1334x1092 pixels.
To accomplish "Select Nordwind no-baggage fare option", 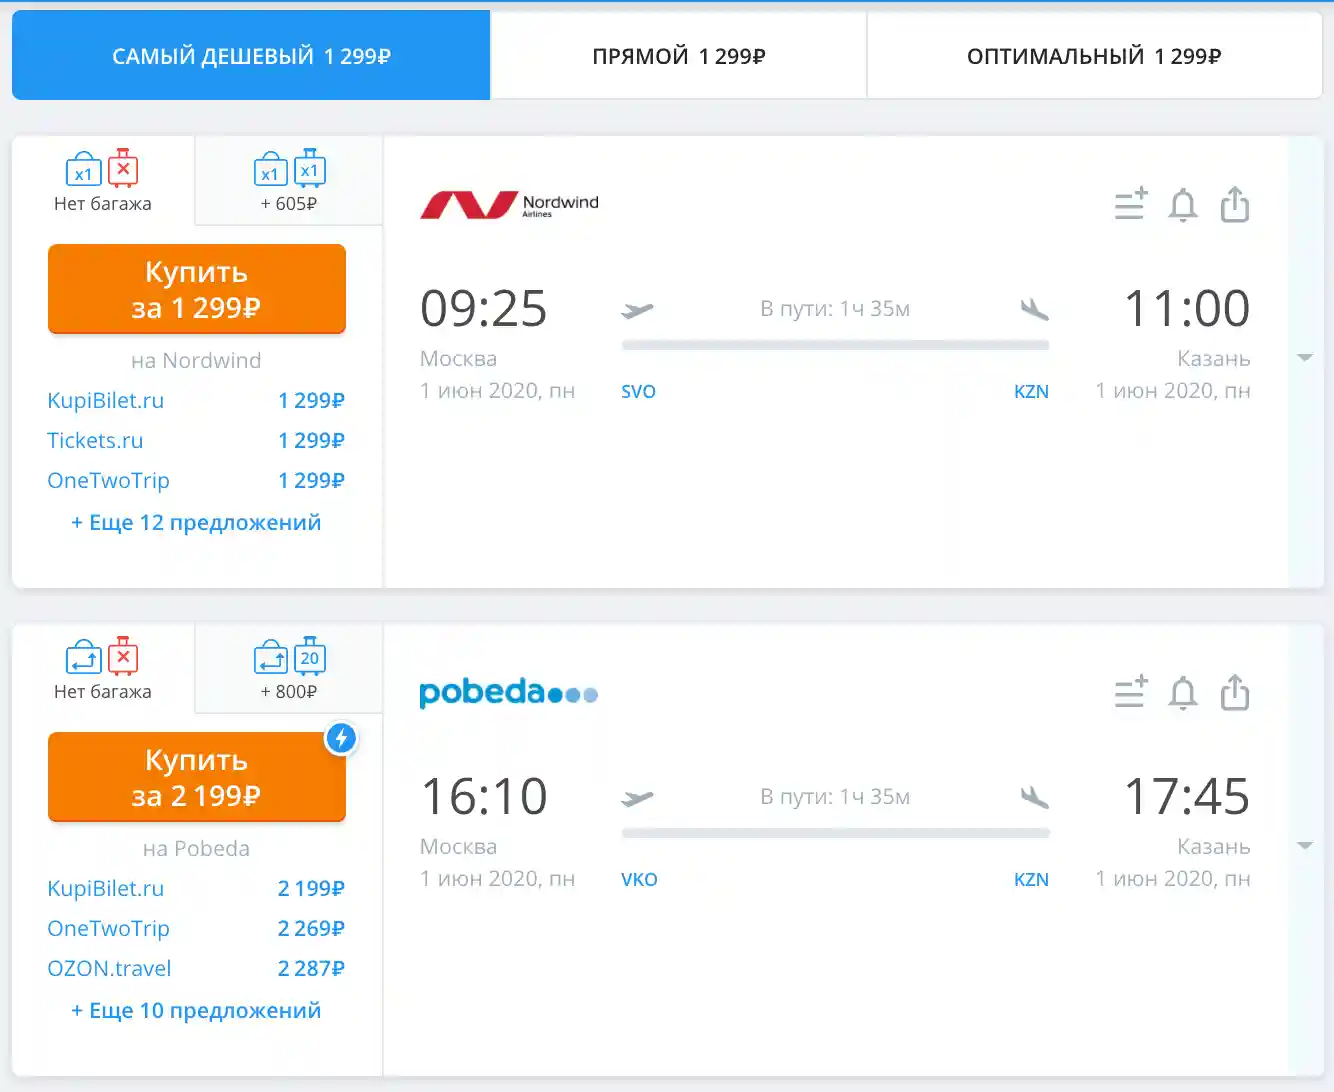I will (103, 182).
